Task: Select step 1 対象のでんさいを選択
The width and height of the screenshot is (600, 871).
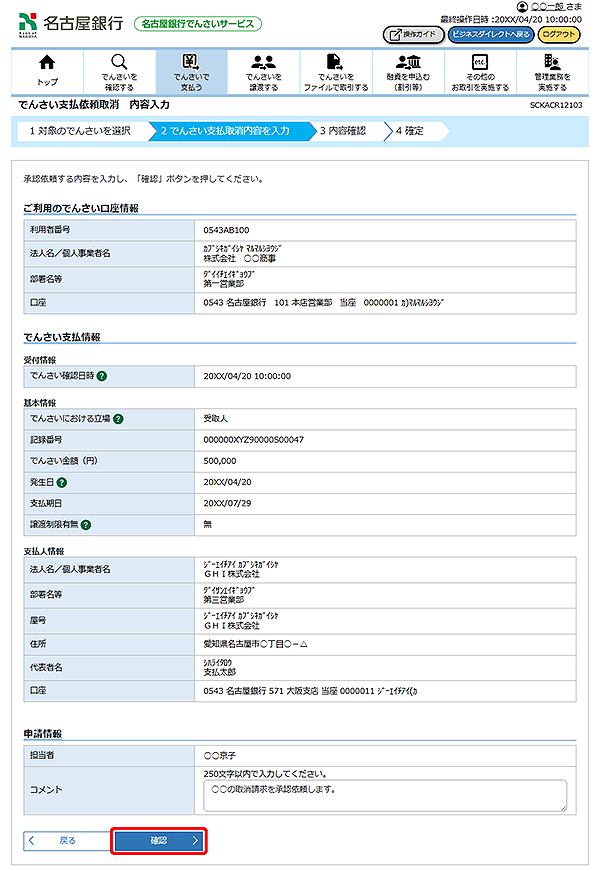Action: coord(80,131)
